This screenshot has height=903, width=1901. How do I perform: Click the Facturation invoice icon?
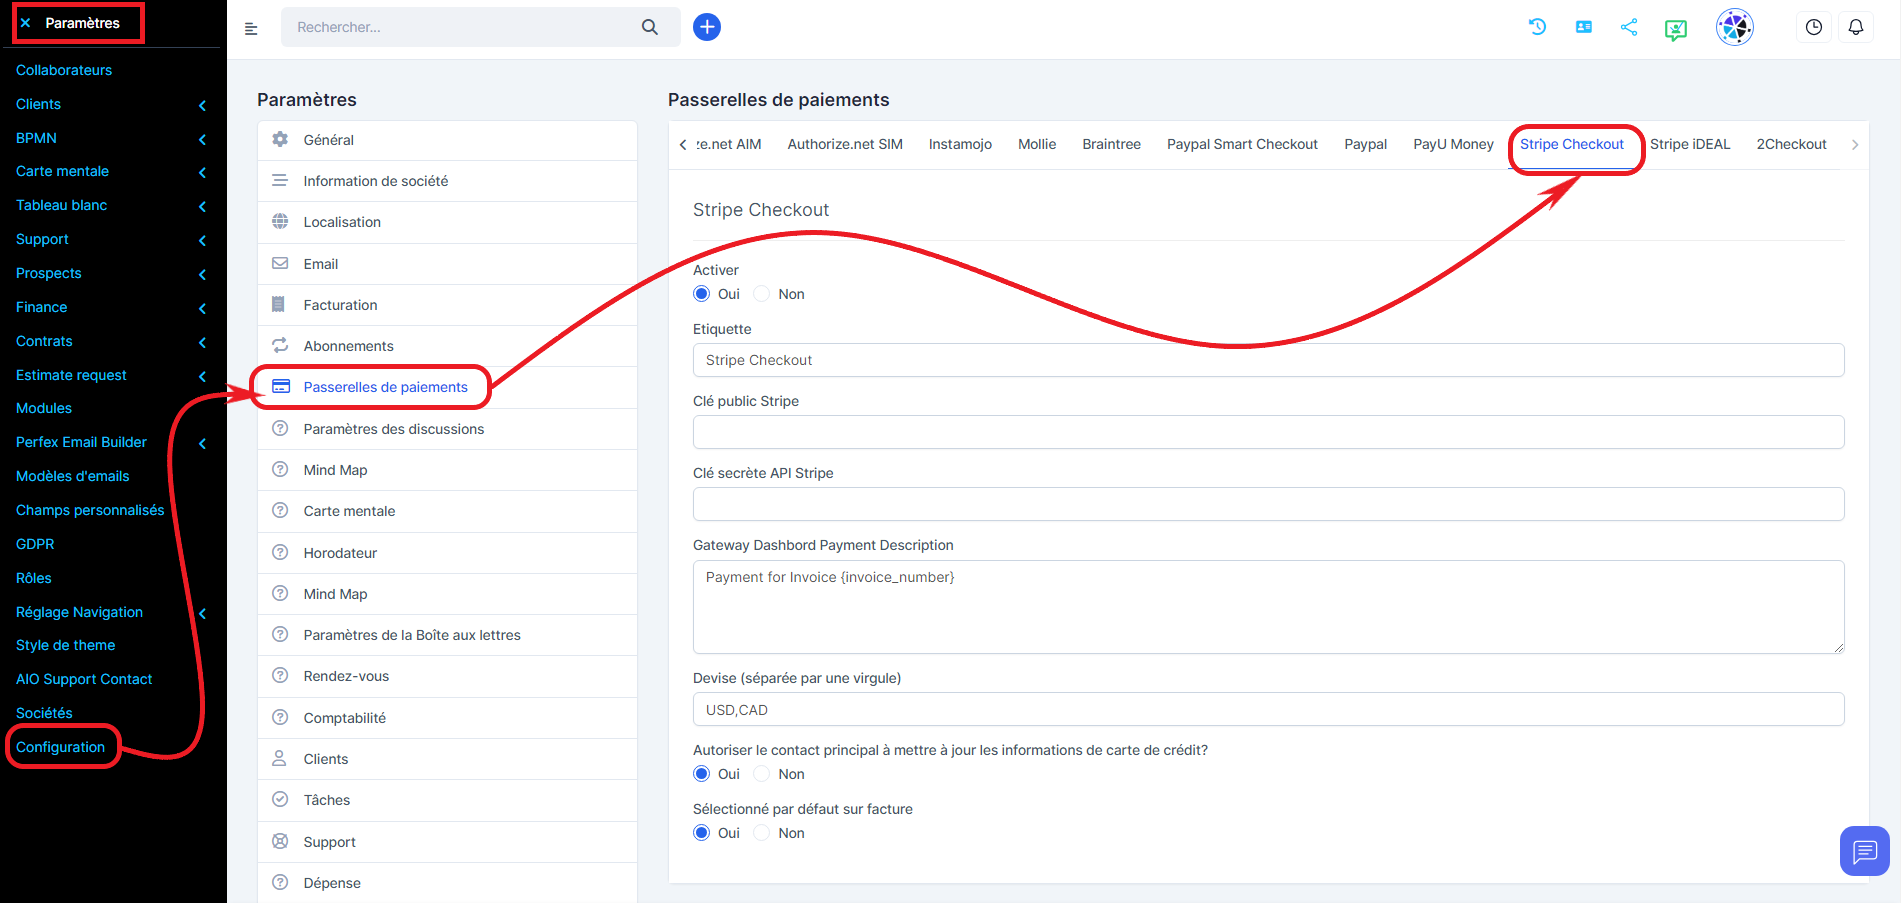click(x=279, y=305)
